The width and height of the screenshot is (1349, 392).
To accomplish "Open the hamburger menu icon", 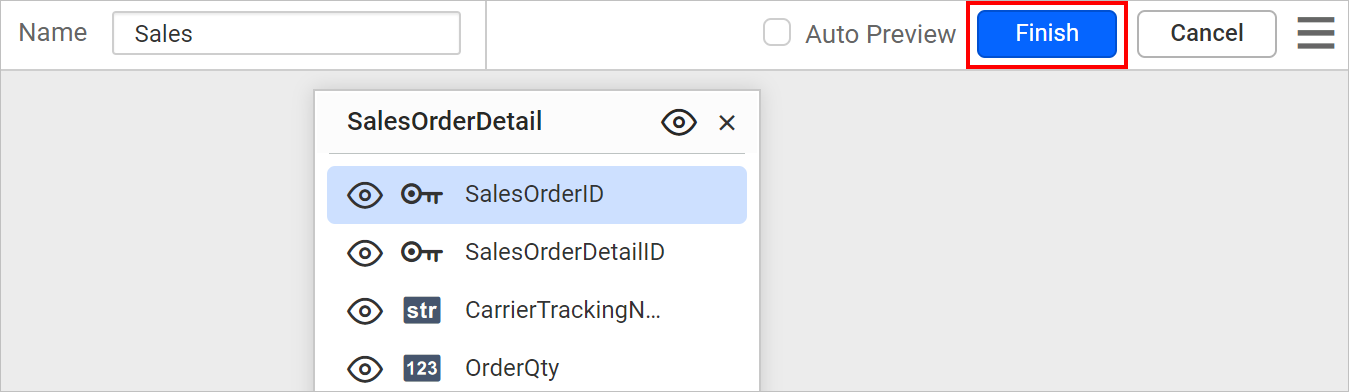I will [1316, 33].
